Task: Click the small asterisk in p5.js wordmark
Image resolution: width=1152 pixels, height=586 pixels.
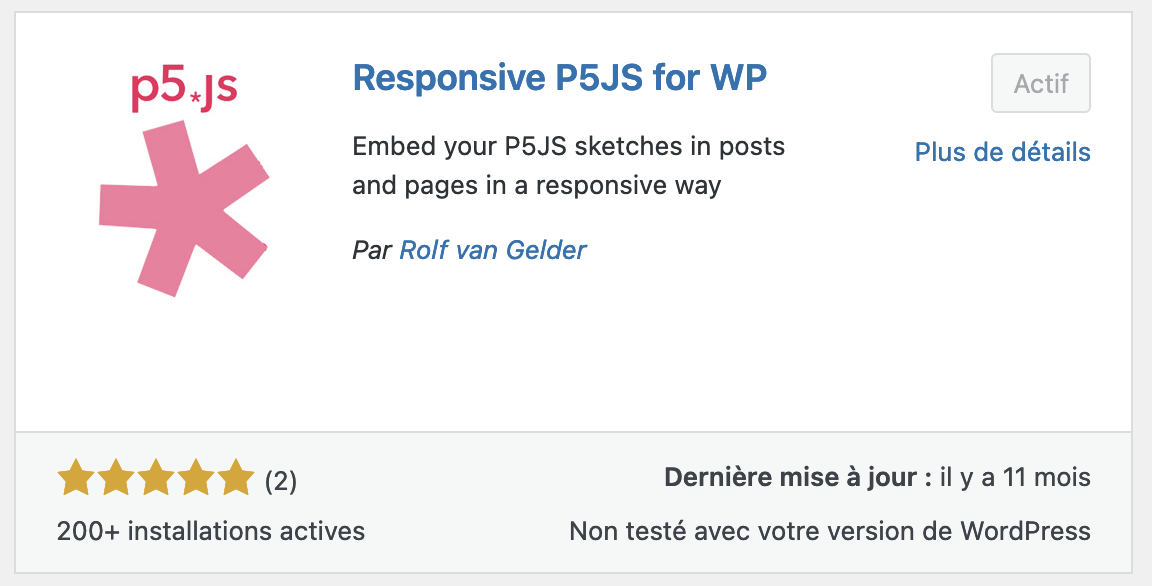Action: click(x=195, y=97)
